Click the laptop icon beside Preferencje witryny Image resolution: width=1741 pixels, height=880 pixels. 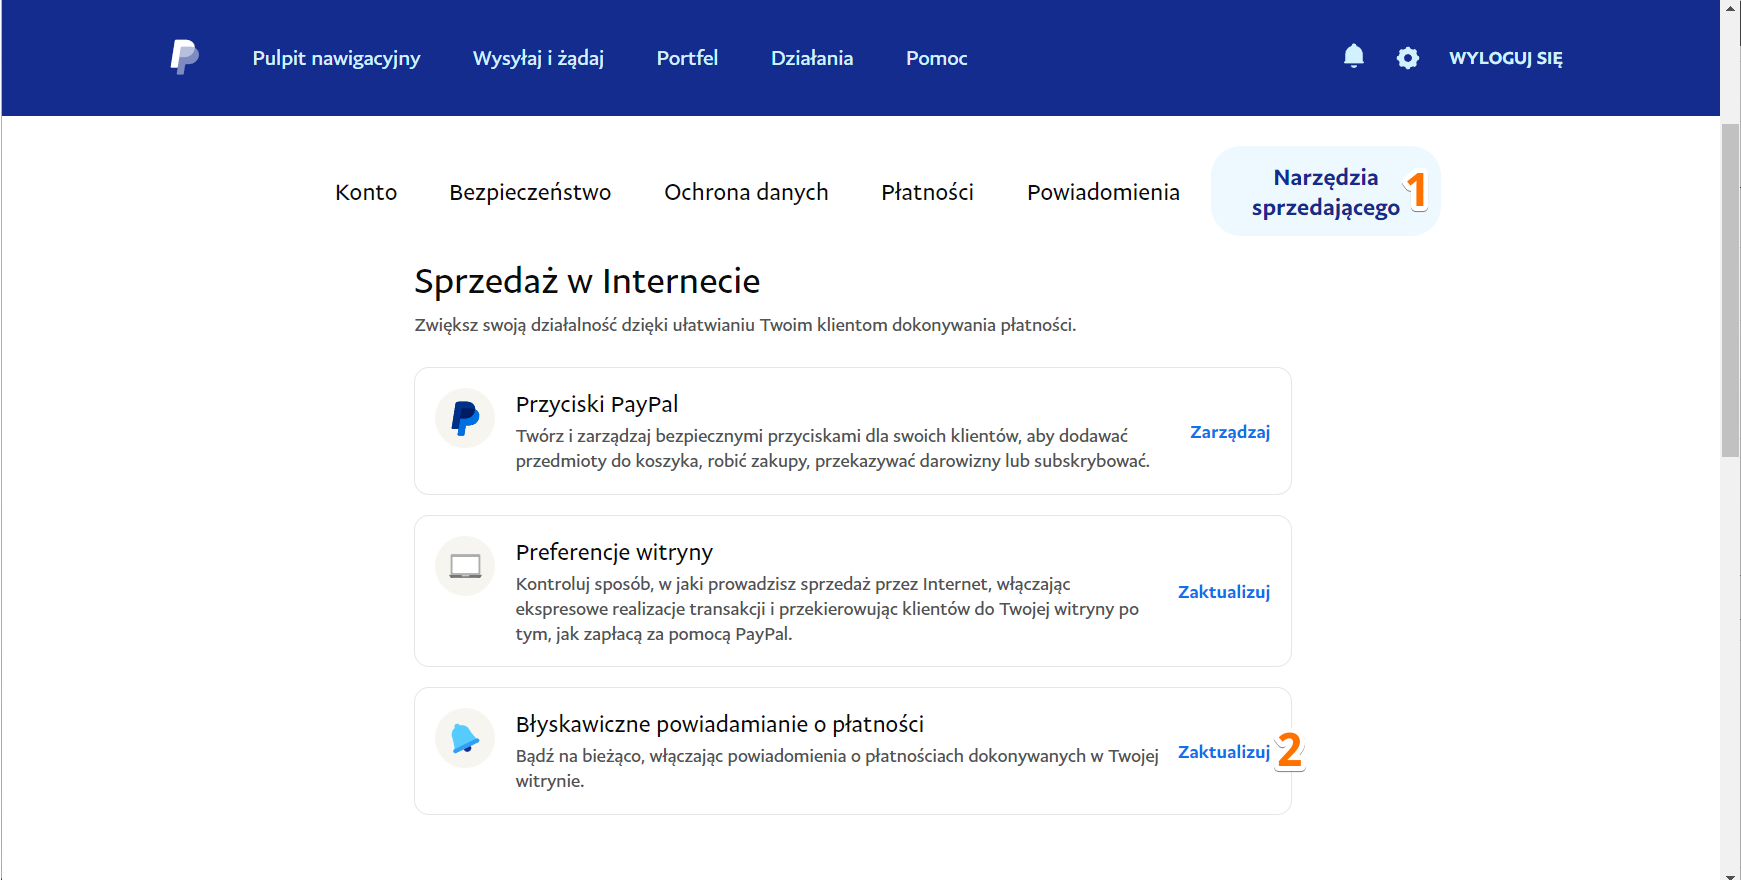tap(465, 566)
